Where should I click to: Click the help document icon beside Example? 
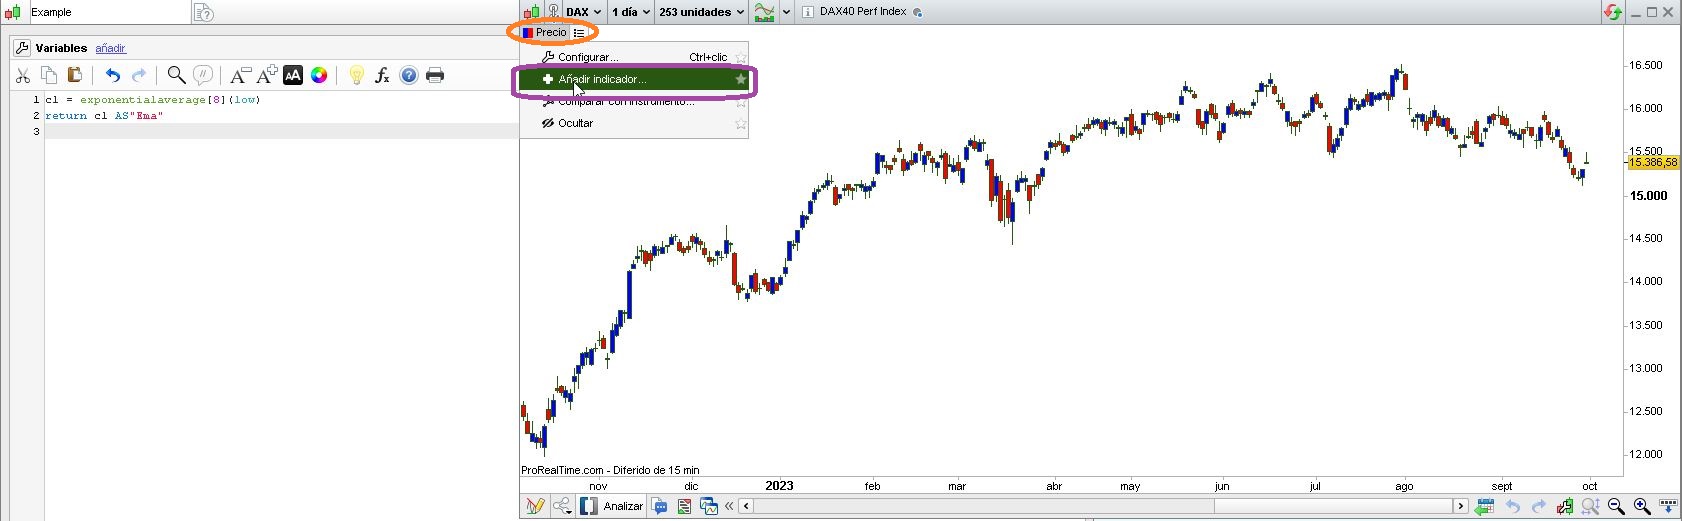203,12
